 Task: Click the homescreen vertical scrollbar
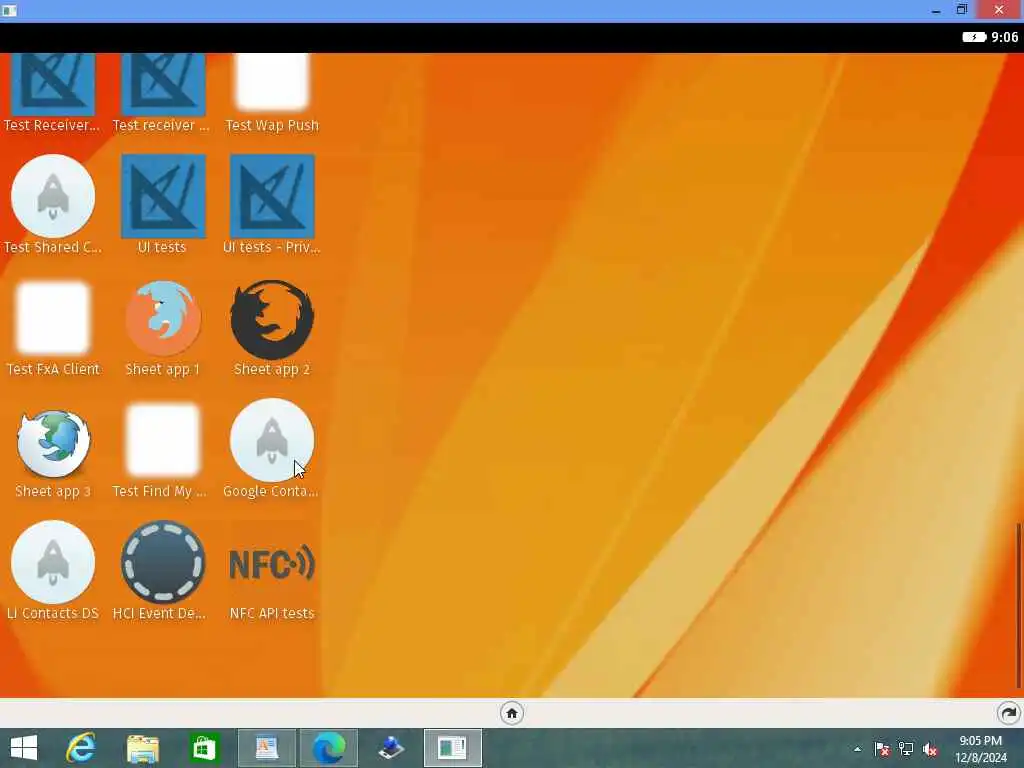[x=1018, y=605]
